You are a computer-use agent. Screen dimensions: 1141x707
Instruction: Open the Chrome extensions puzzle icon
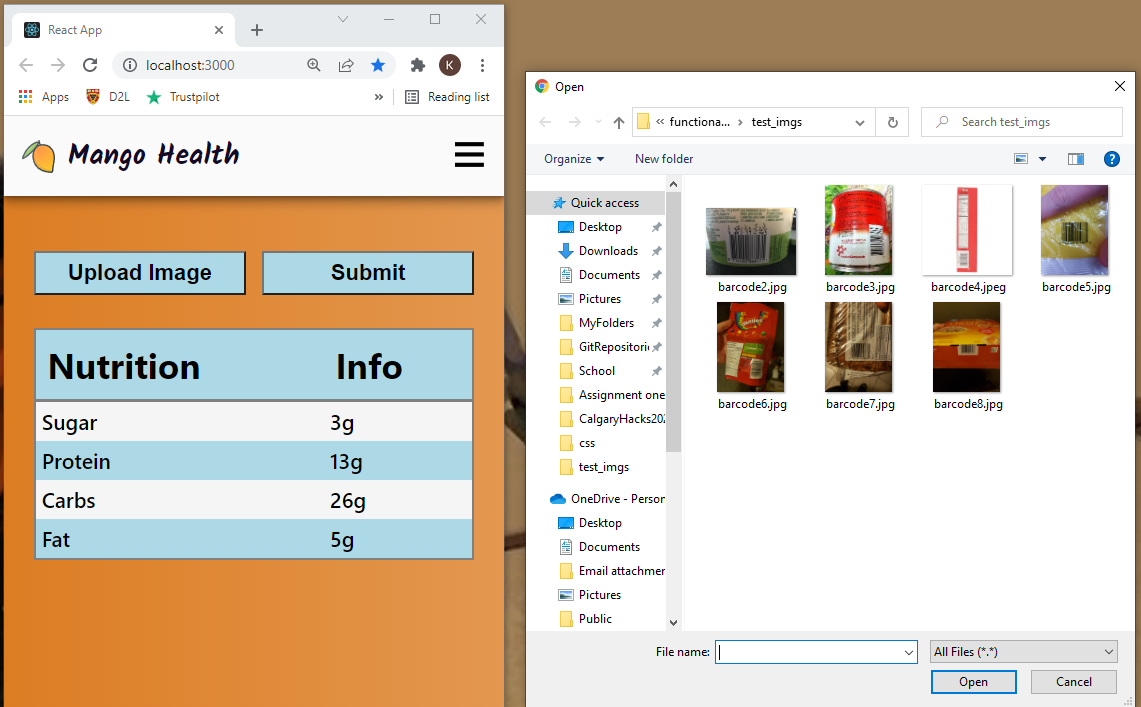click(x=418, y=65)
